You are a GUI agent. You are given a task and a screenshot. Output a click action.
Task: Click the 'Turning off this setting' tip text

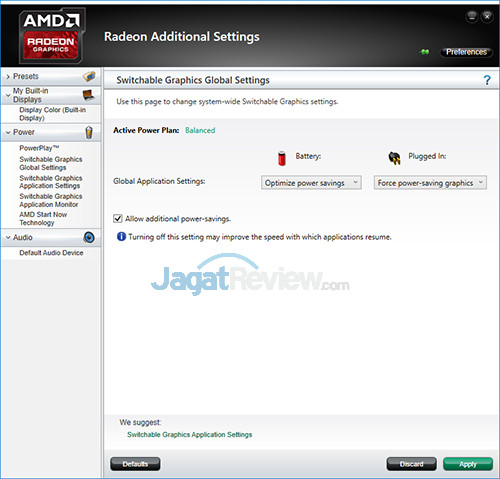click(x=260, y=237)
